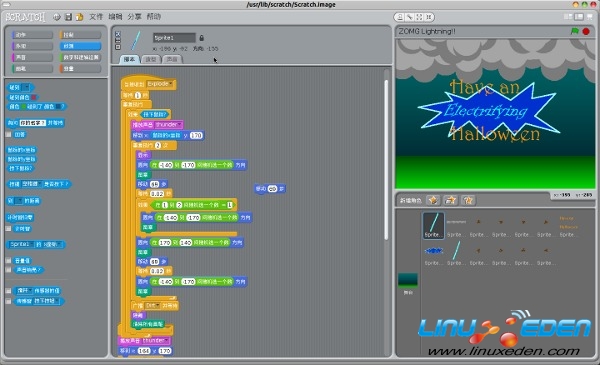Open the 滑杆 sensor dropdown
Screen dimensions: 600x365
25,291
